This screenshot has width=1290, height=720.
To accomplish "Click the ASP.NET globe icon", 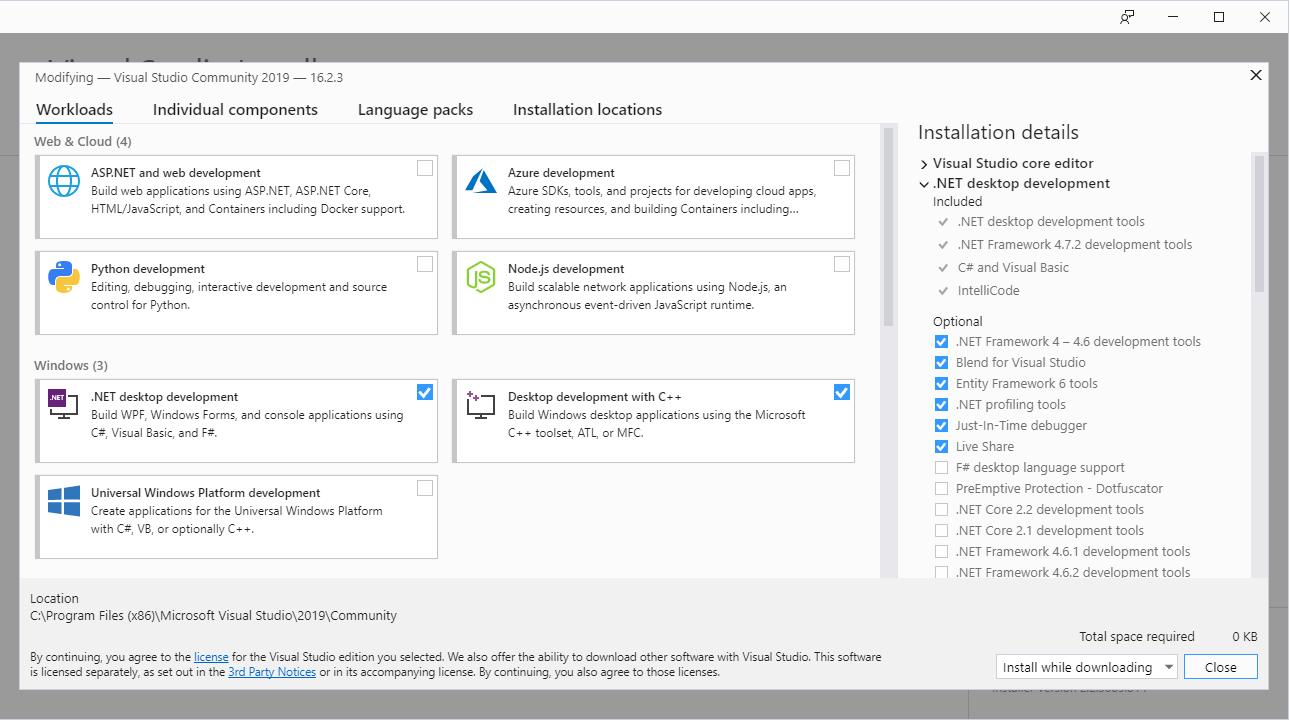I will [x=64, y=181].
